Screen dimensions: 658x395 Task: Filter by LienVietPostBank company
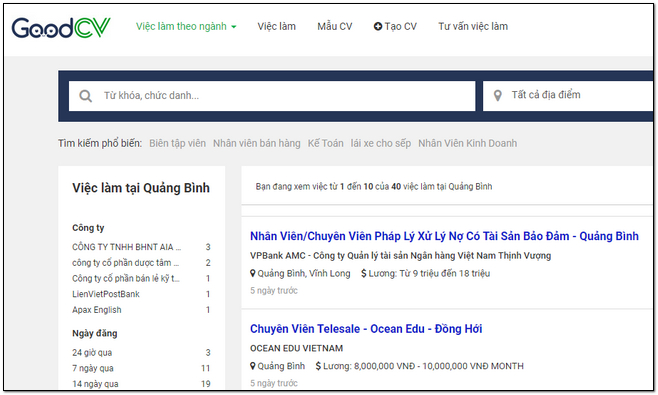[141, 294]
